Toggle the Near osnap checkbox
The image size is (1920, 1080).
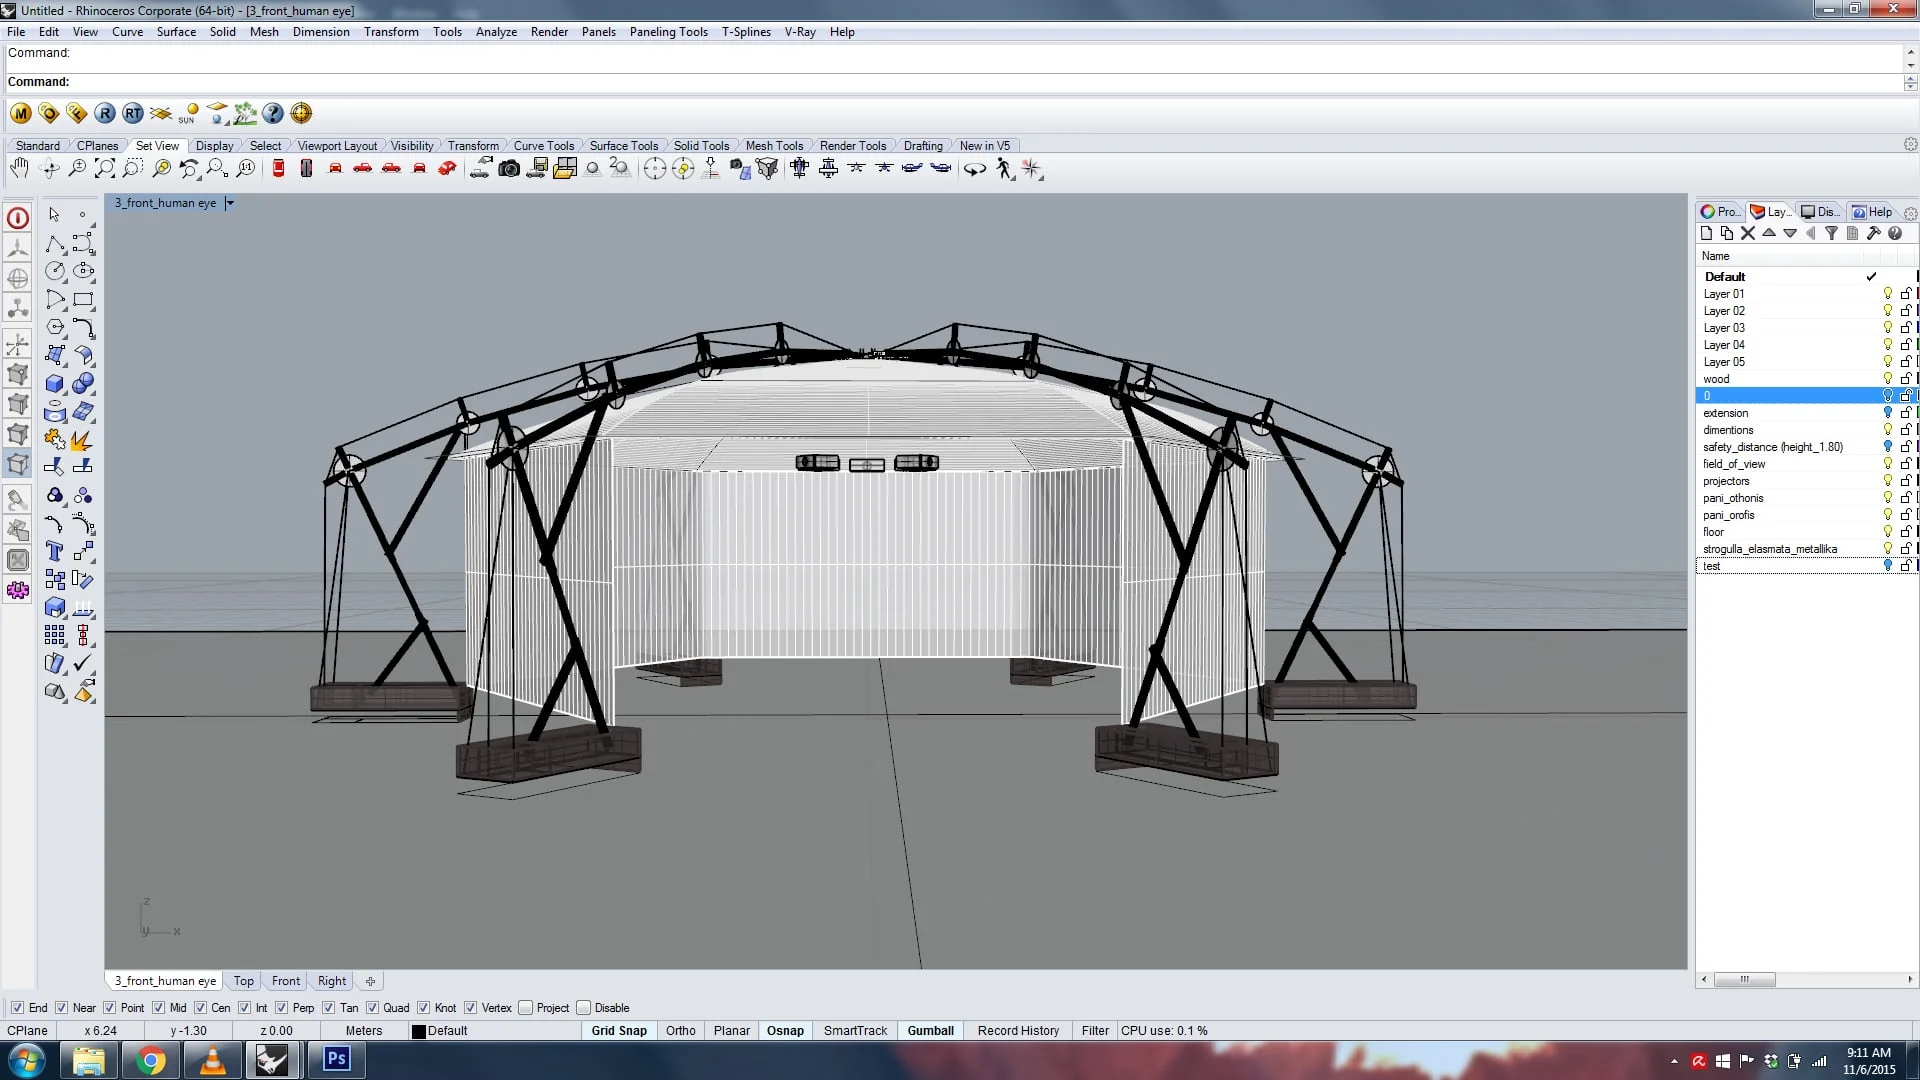(62, 1008)
